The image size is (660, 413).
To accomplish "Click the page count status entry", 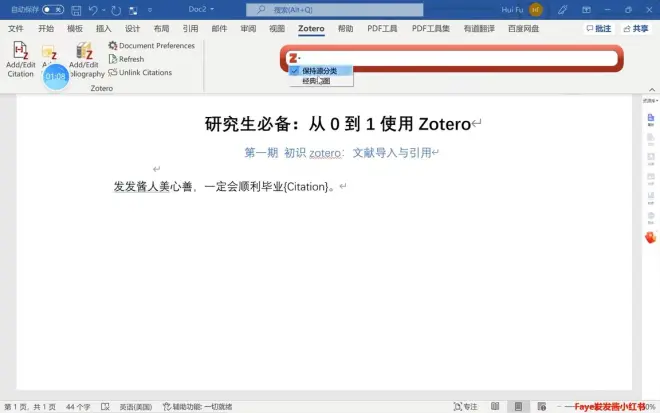I will click(29, 407).
